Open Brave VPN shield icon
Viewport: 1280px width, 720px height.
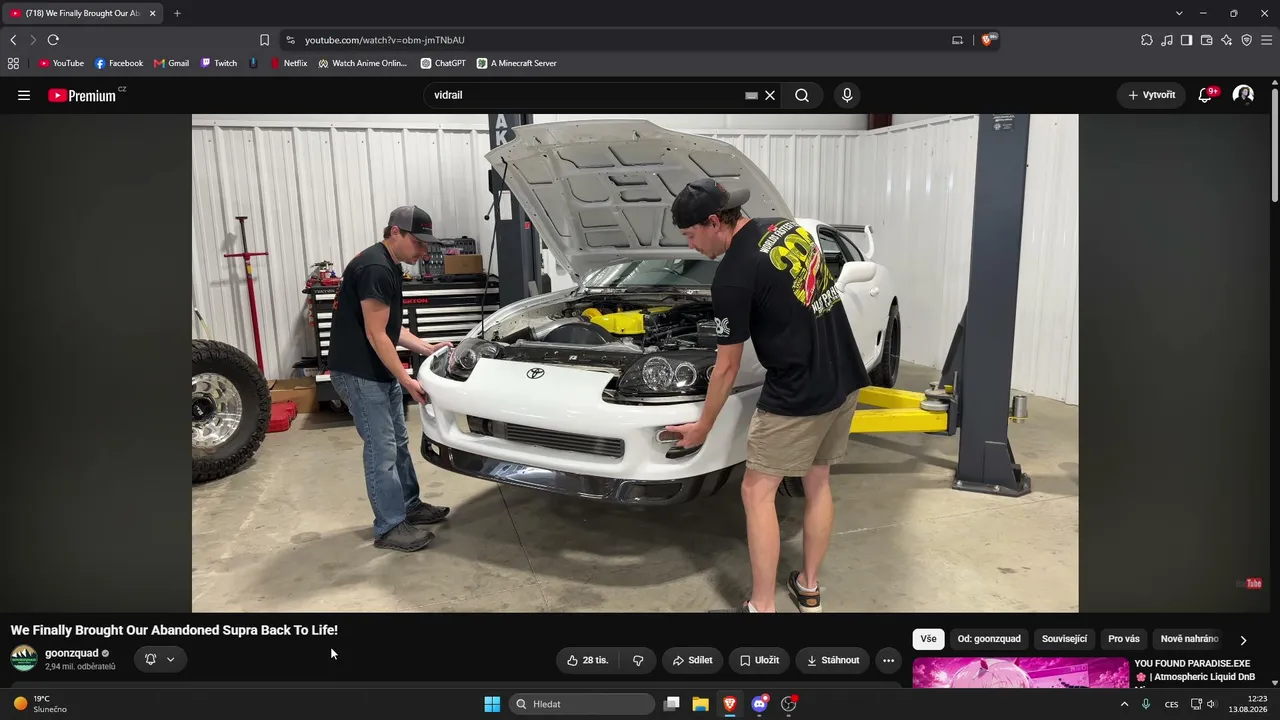pos(1246,40)
